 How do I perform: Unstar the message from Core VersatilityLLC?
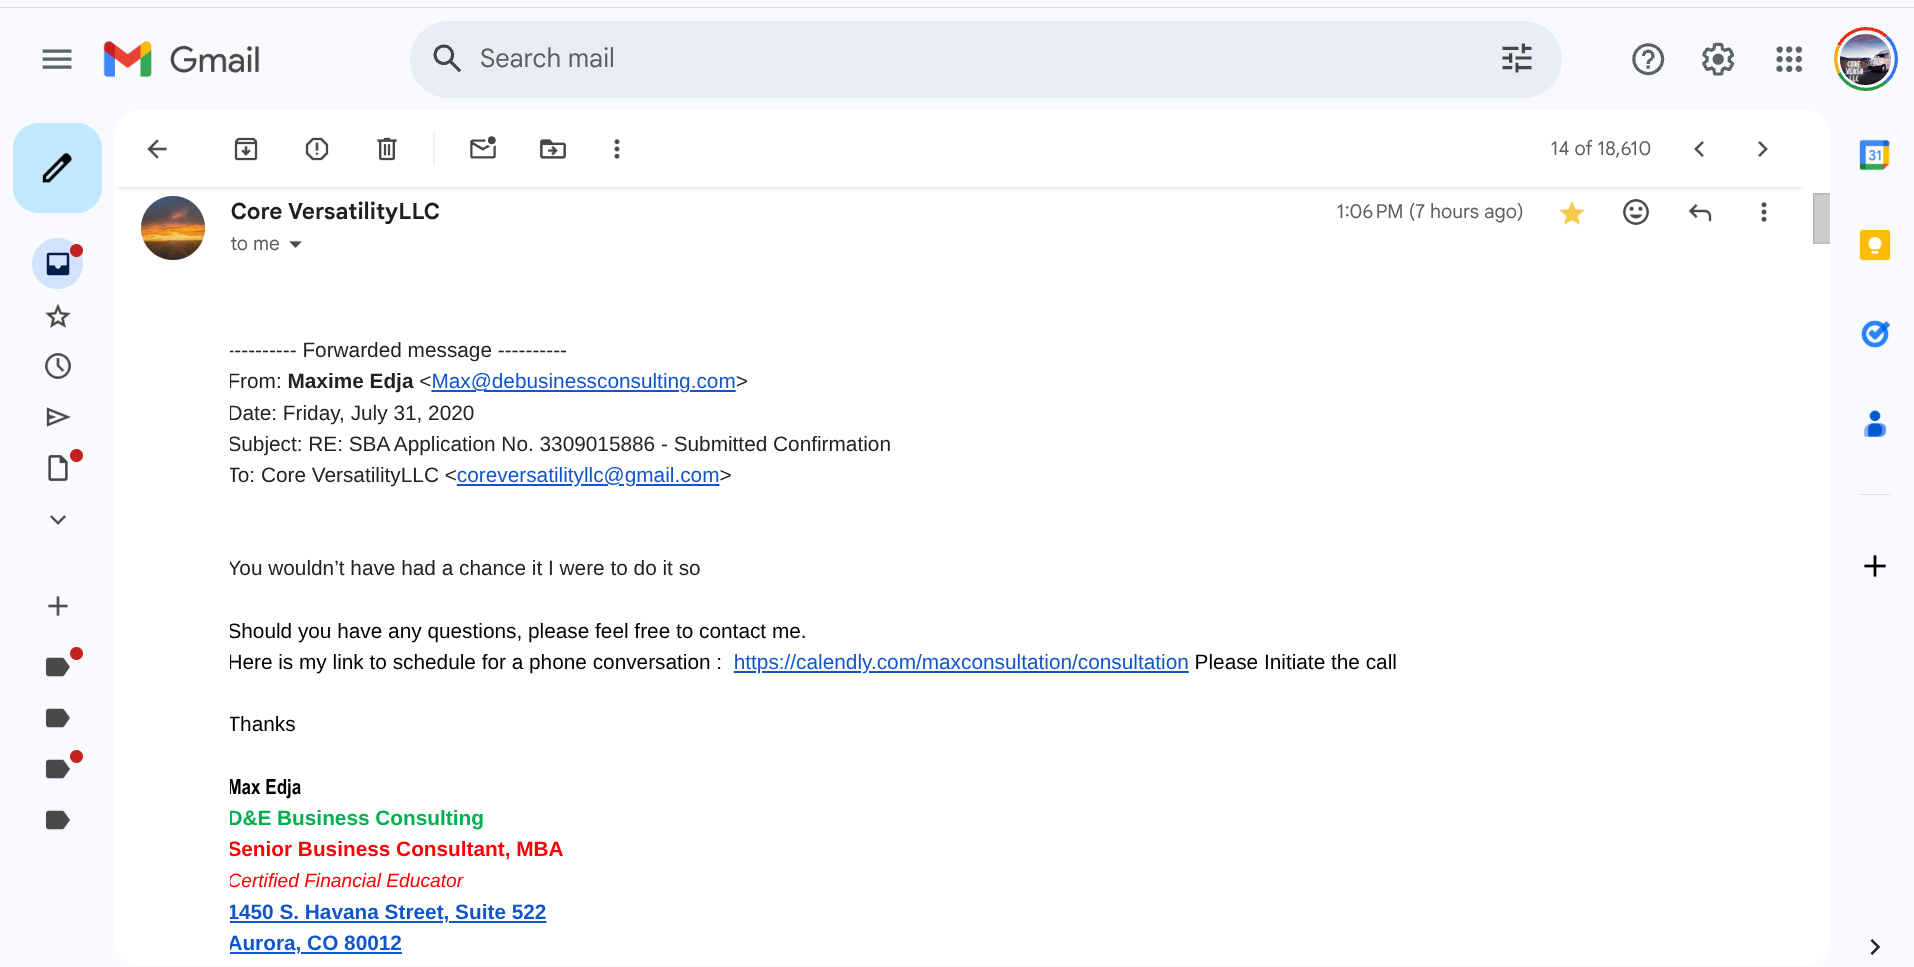[x=1572, y=212]
